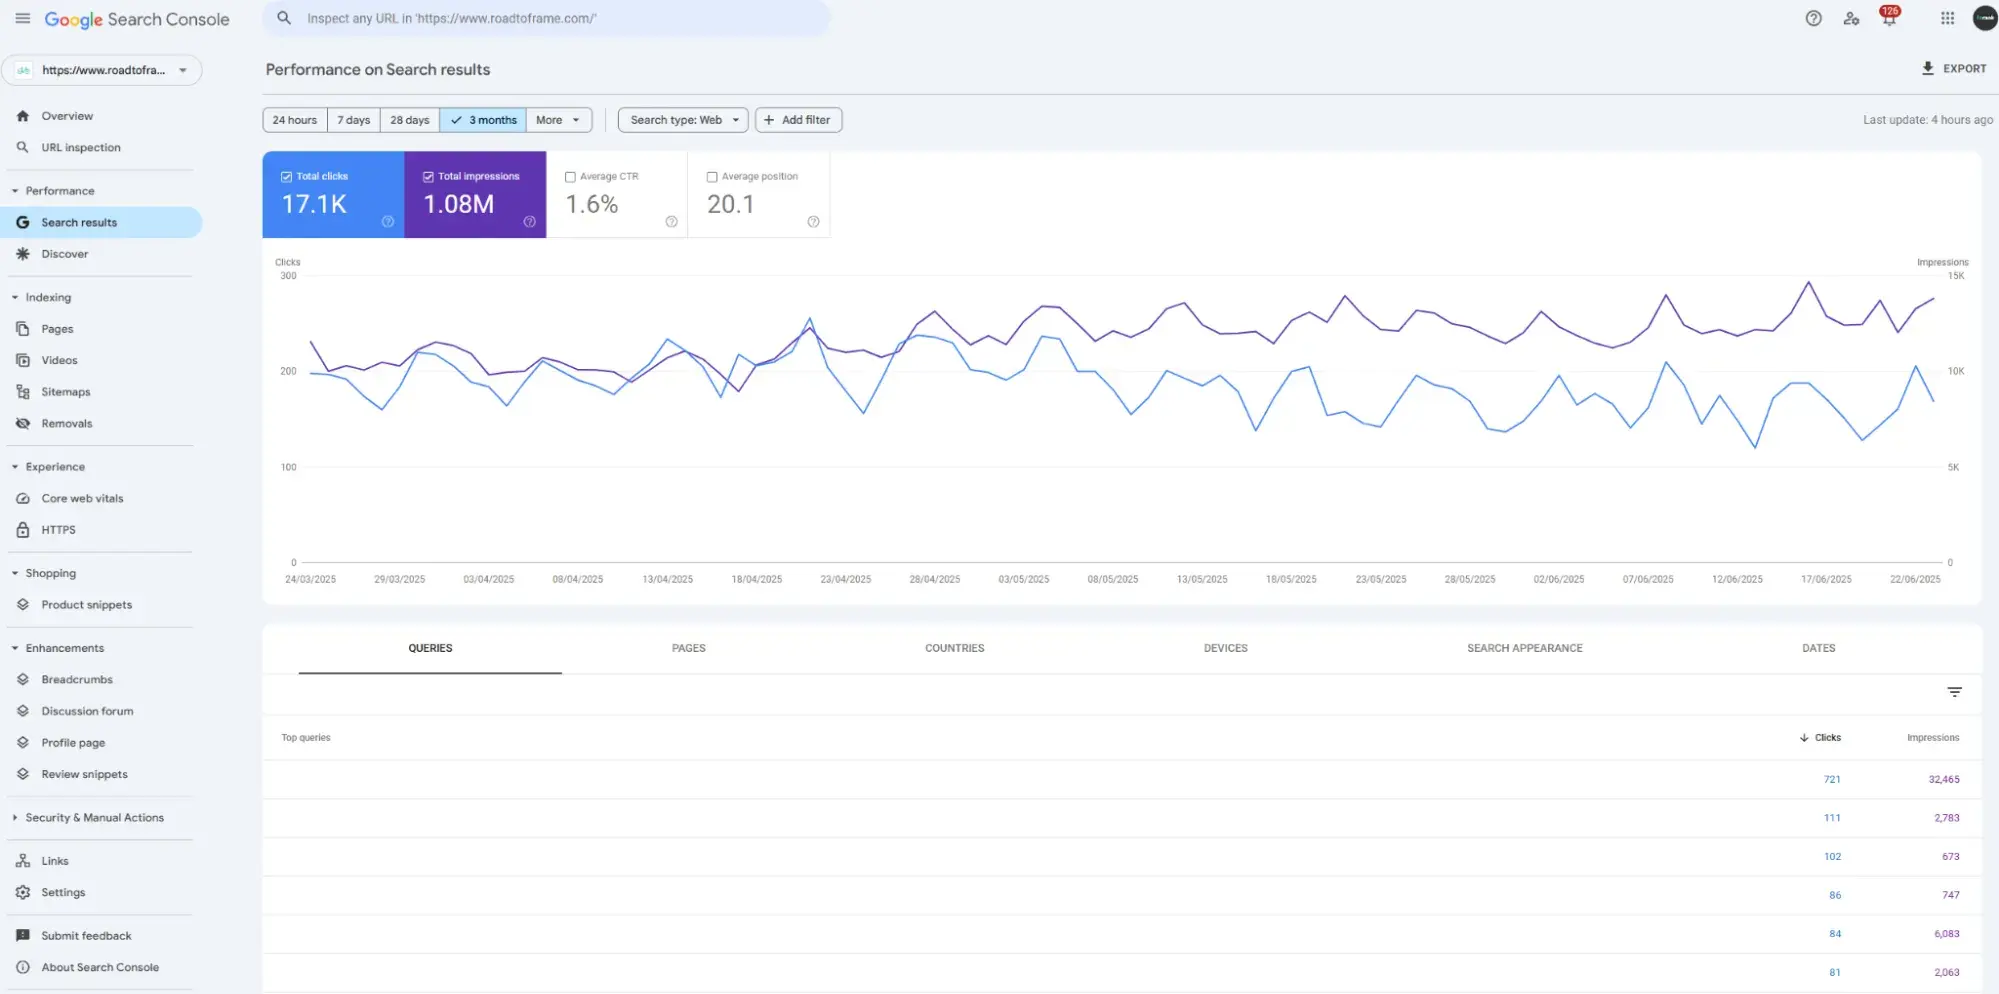The image size is (1999, 994).
Task: Switch to the COUNTRIES tab
Action: [954, 648]
